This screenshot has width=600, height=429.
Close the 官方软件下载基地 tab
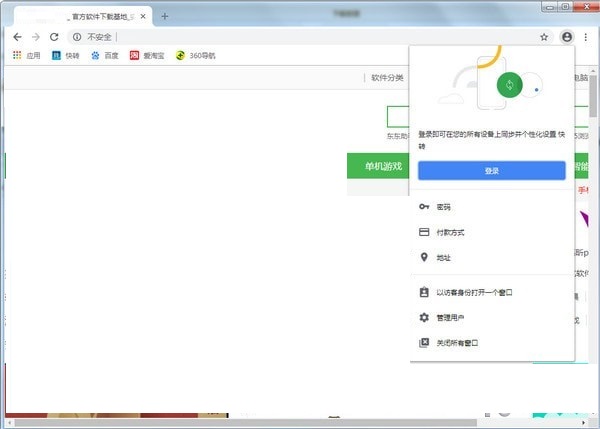[143, 16]
